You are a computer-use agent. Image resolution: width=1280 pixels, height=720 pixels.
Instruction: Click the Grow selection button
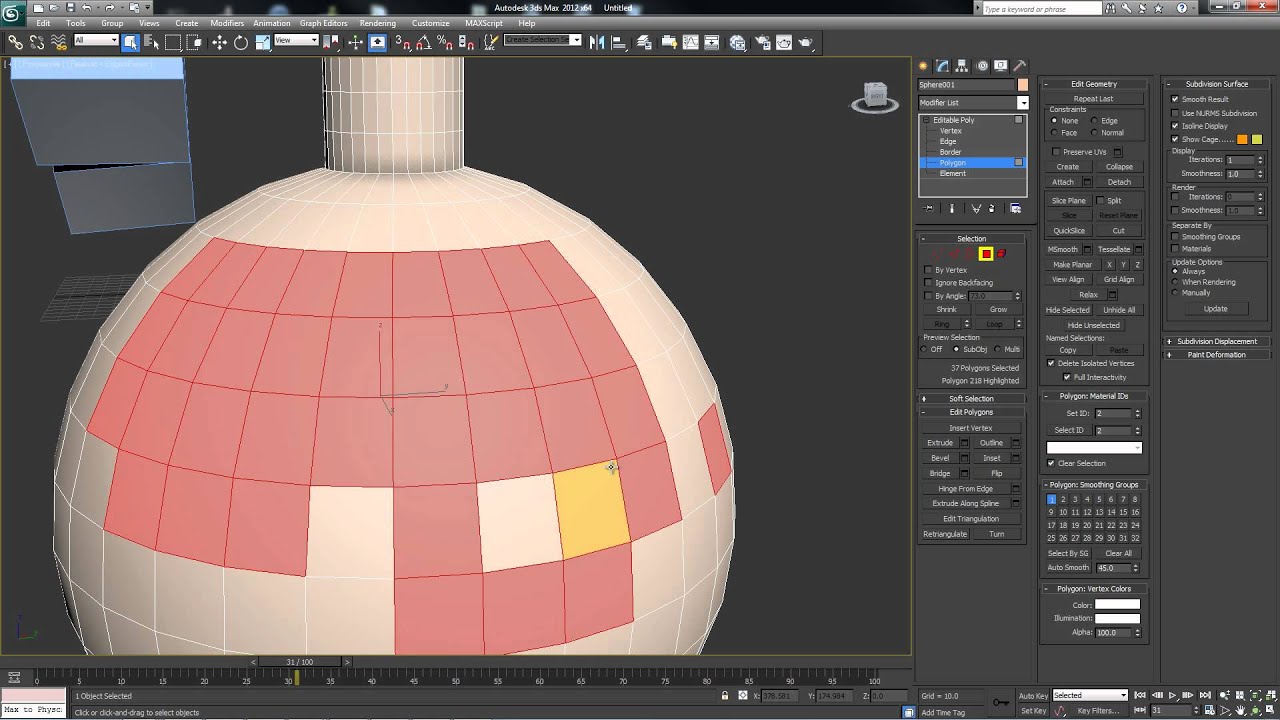(x=998, y=310)
